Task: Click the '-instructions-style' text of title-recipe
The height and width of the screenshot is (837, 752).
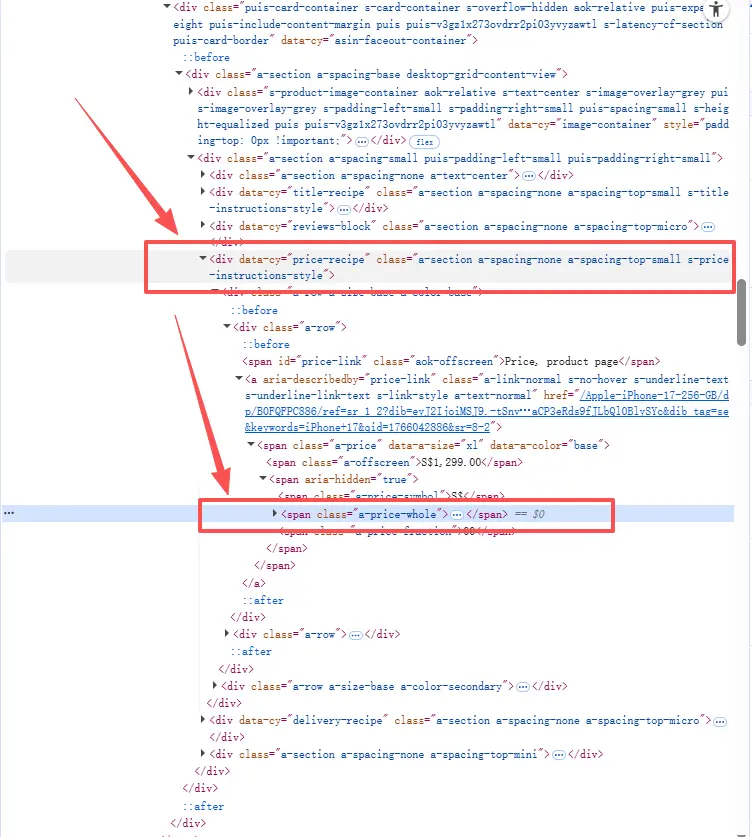Action: 266,209
